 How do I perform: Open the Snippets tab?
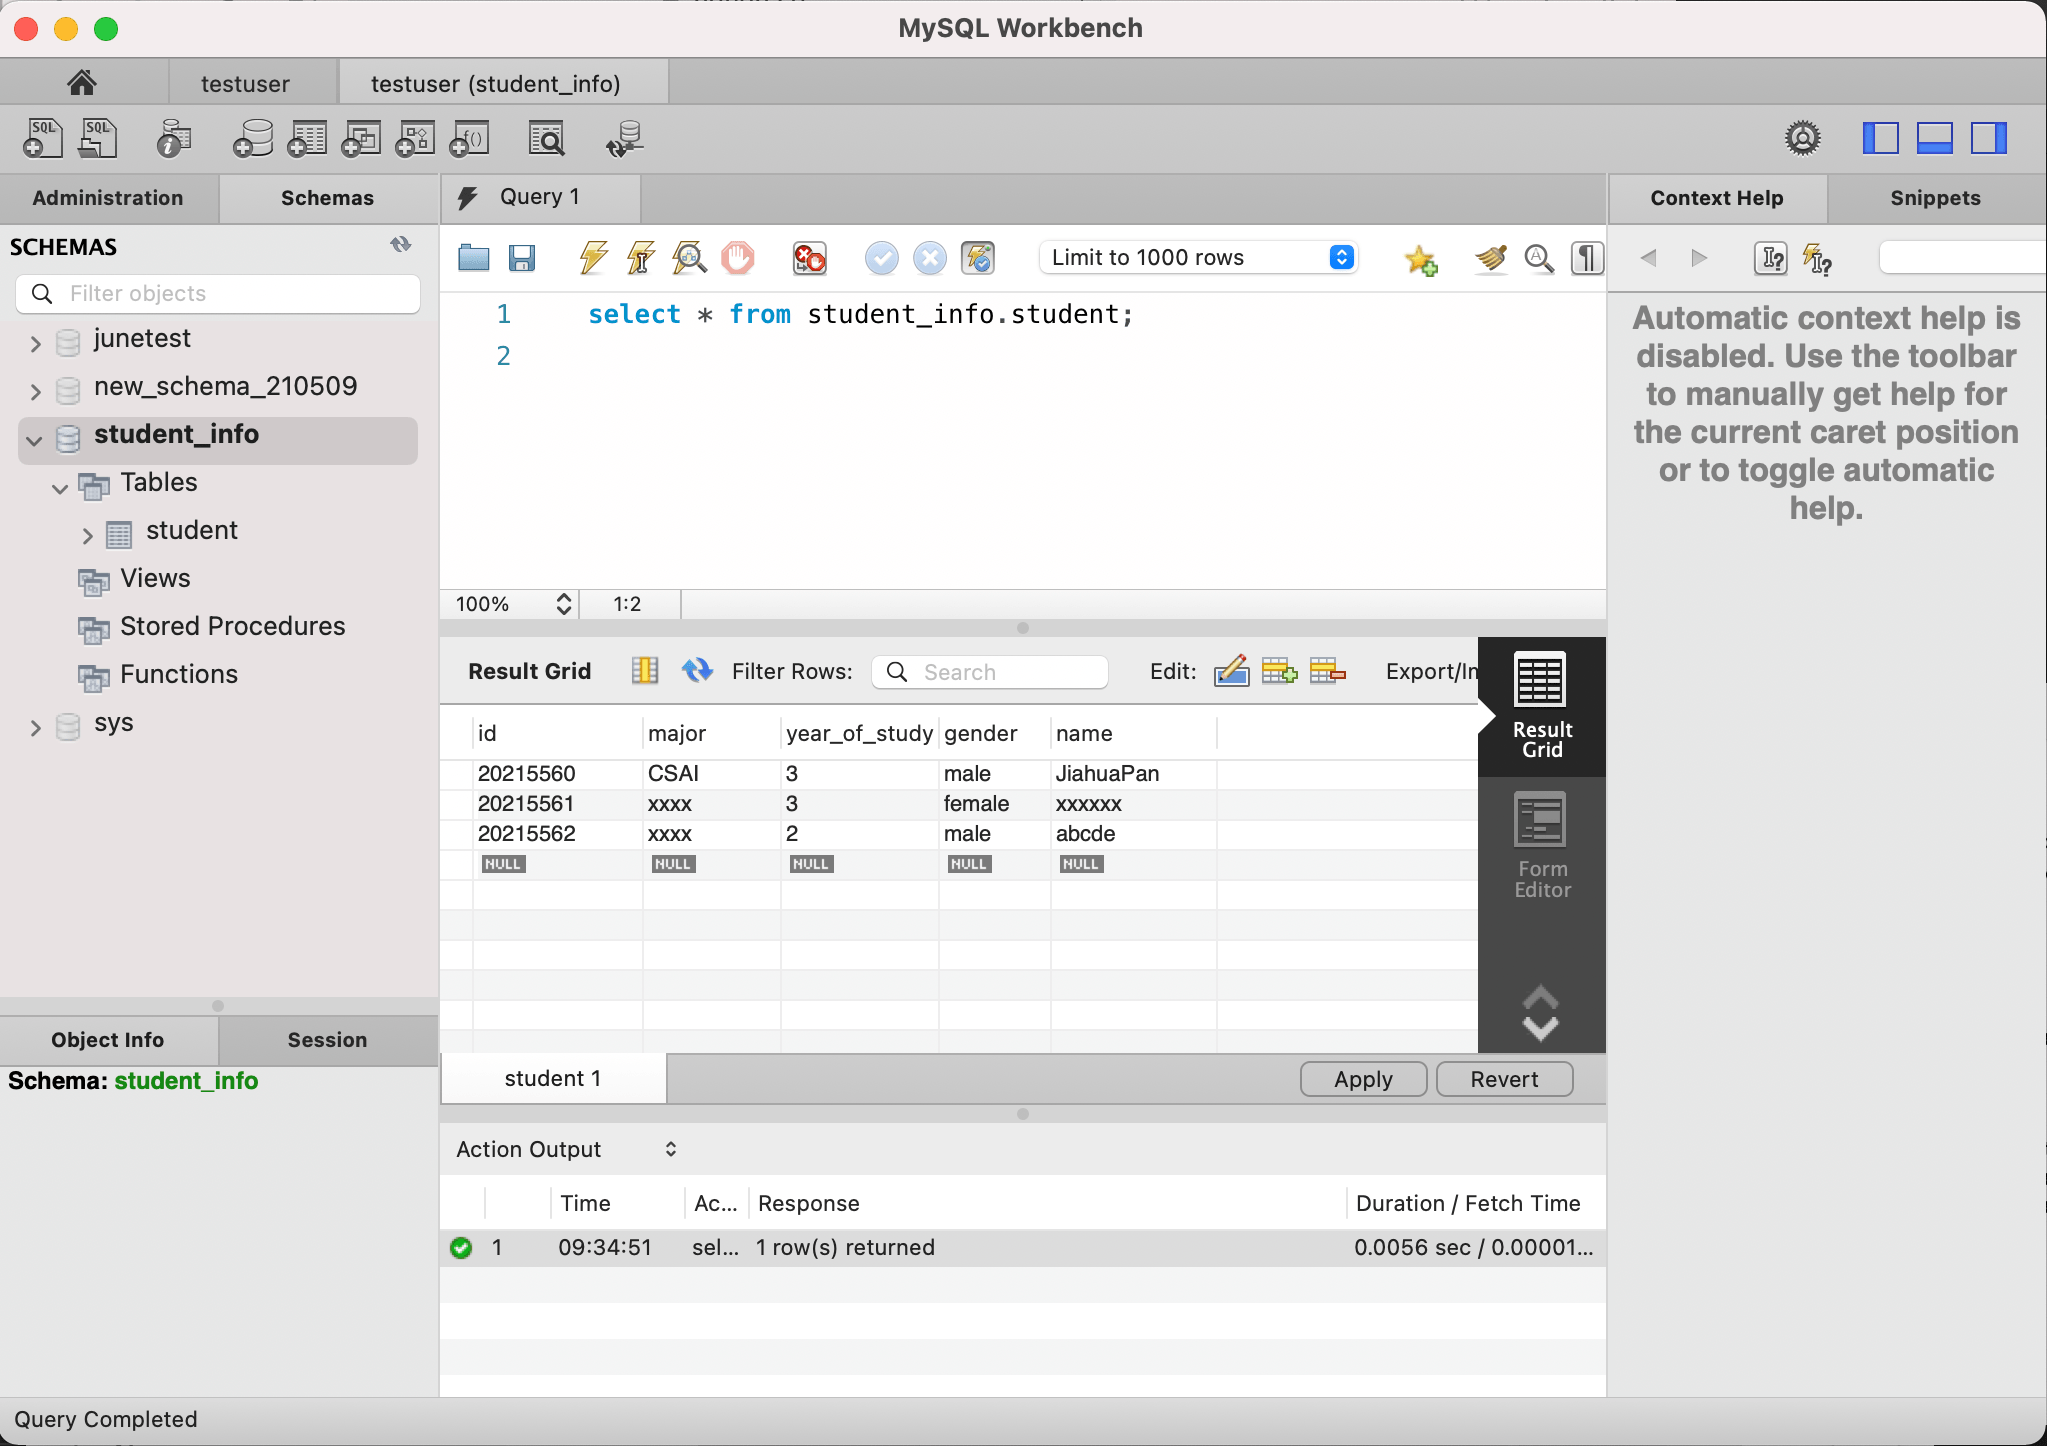pos(1934,198)
